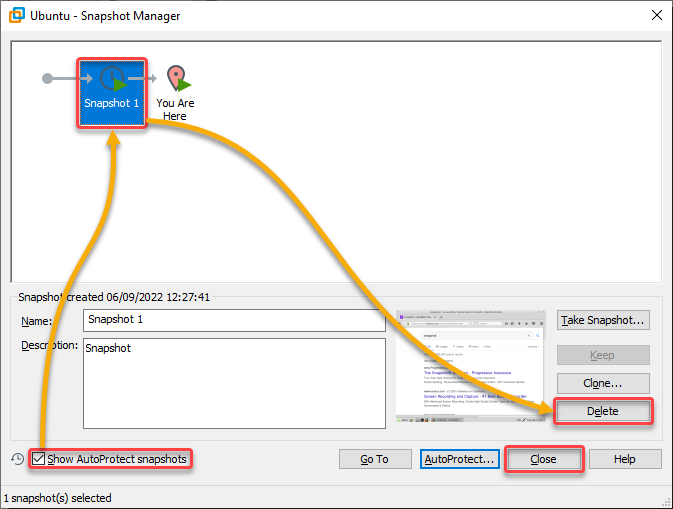673x509 pixels.
Task: Open Help for Snapshot Manager
Action: [625, 459]
